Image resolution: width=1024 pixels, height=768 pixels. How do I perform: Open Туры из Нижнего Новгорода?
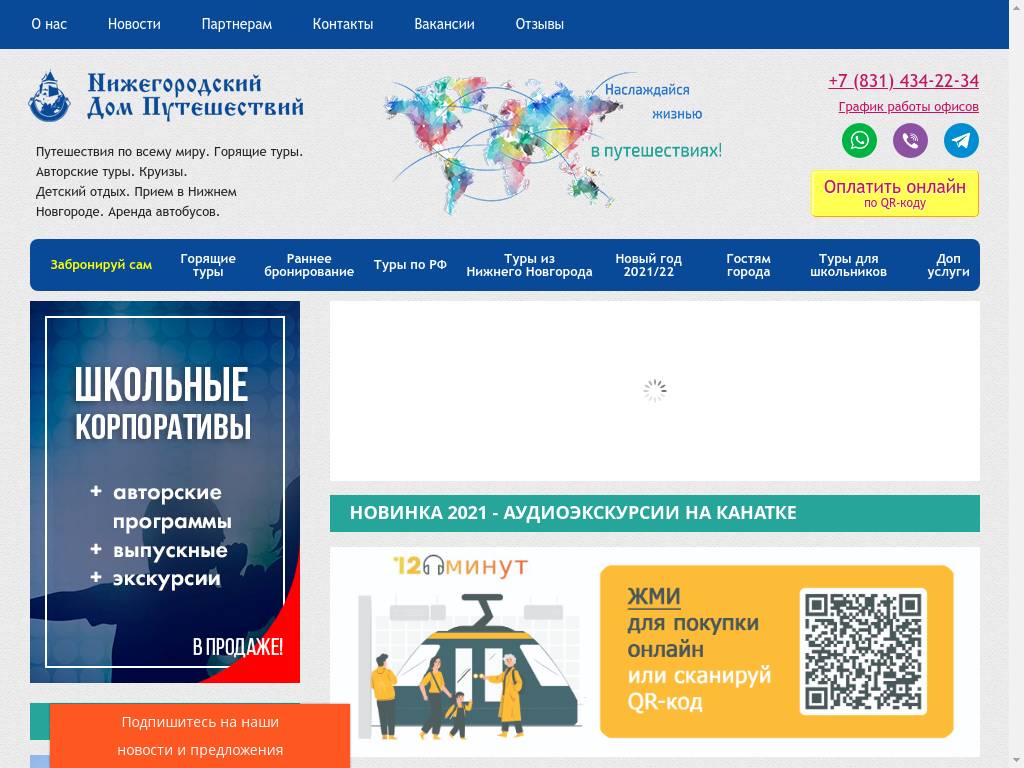pyautogui.click(x=530, y=265)
